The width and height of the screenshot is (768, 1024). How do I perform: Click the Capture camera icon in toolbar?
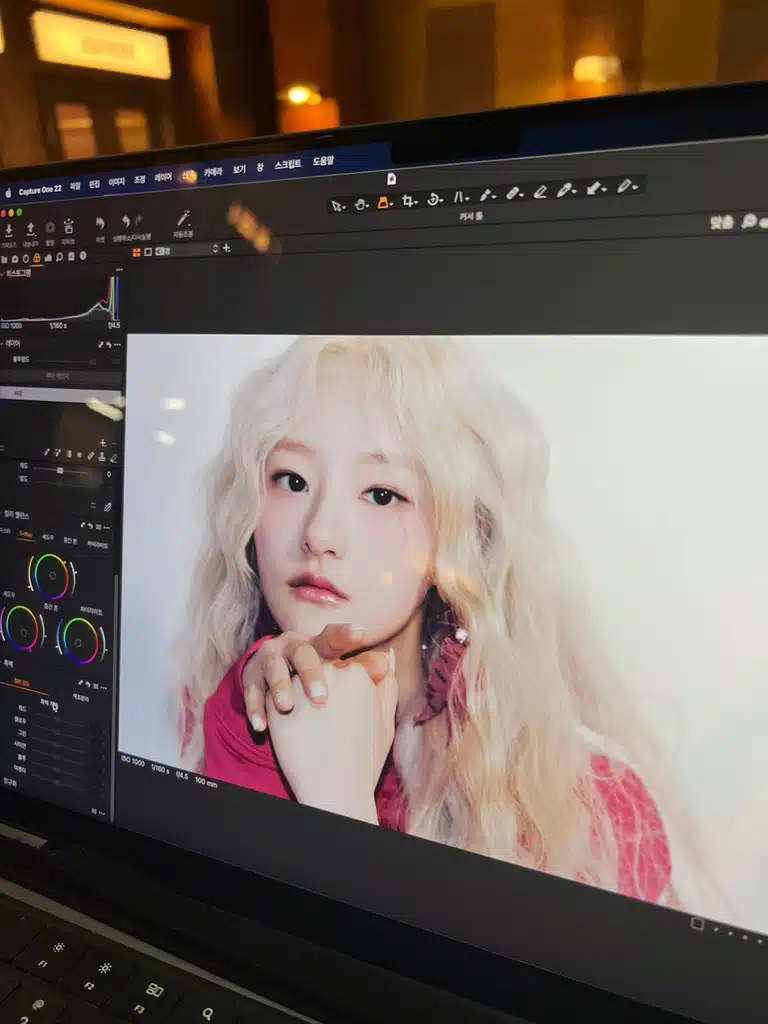click(x=50, y=227)
